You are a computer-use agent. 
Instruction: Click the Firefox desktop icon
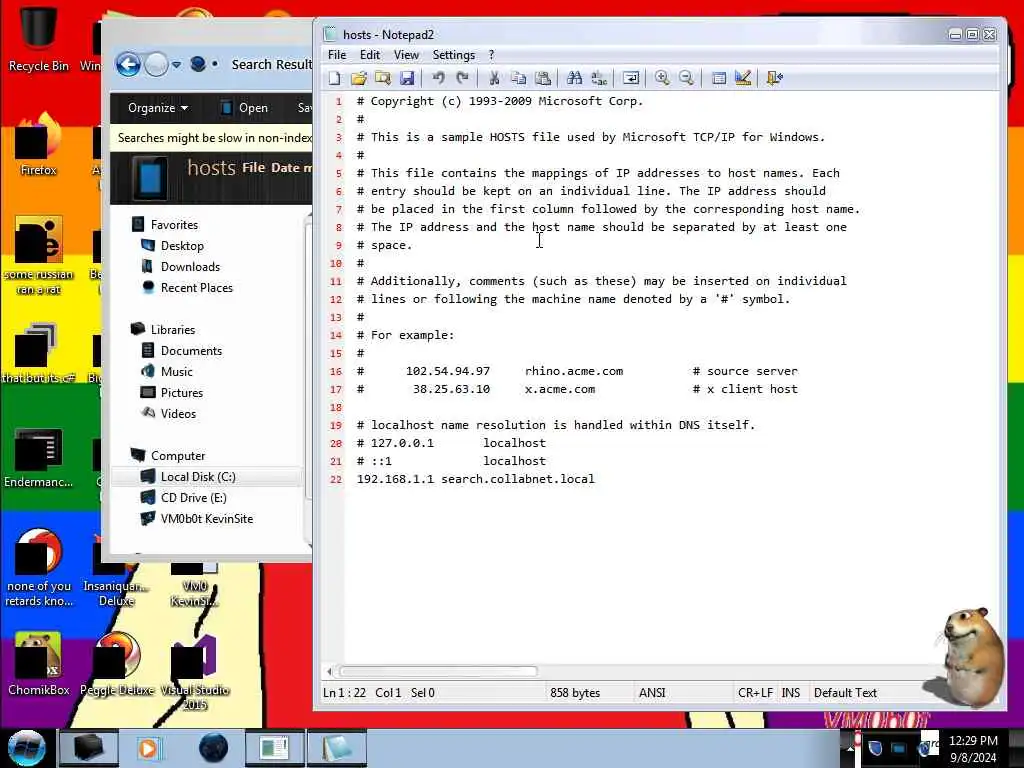(38, 145)
